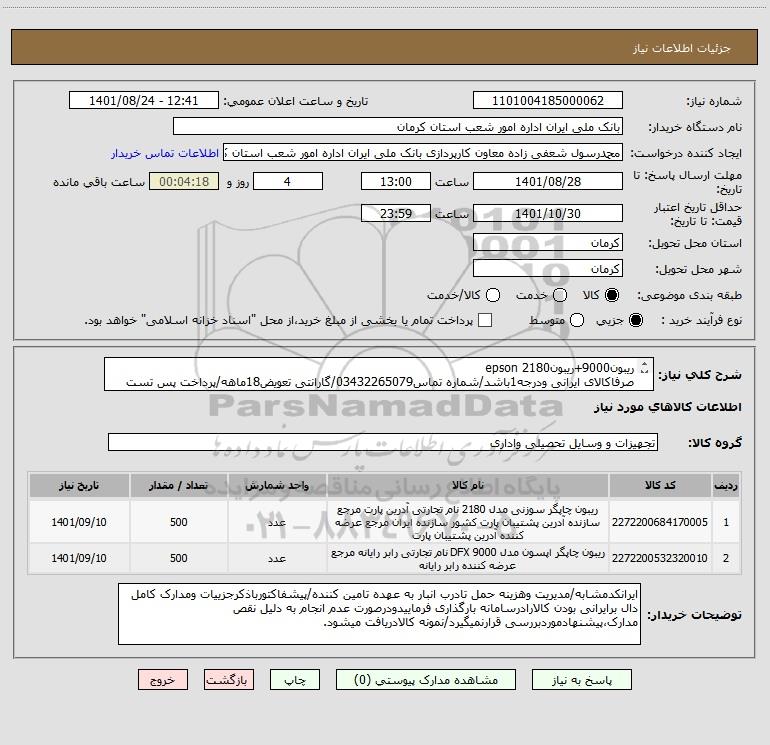
Task: Click the خروج exit button
Action: point(163,680)
